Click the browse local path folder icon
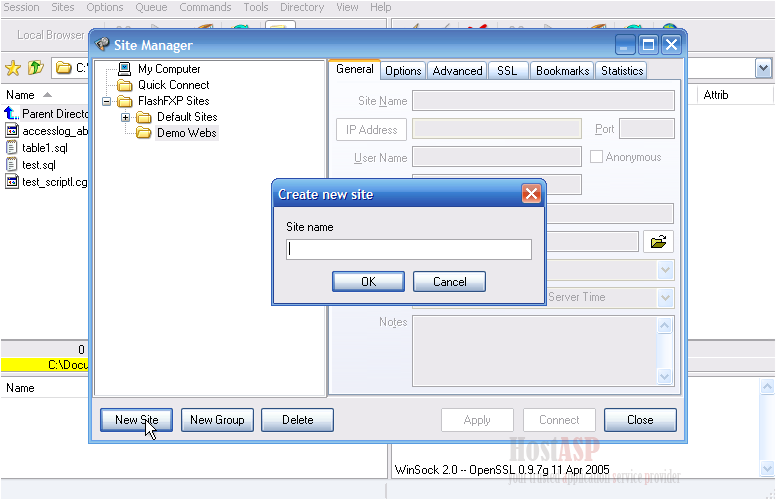Image resolution: width=776 pixels, height=500 pixels. pyautogui.click(x=658, y=242)
